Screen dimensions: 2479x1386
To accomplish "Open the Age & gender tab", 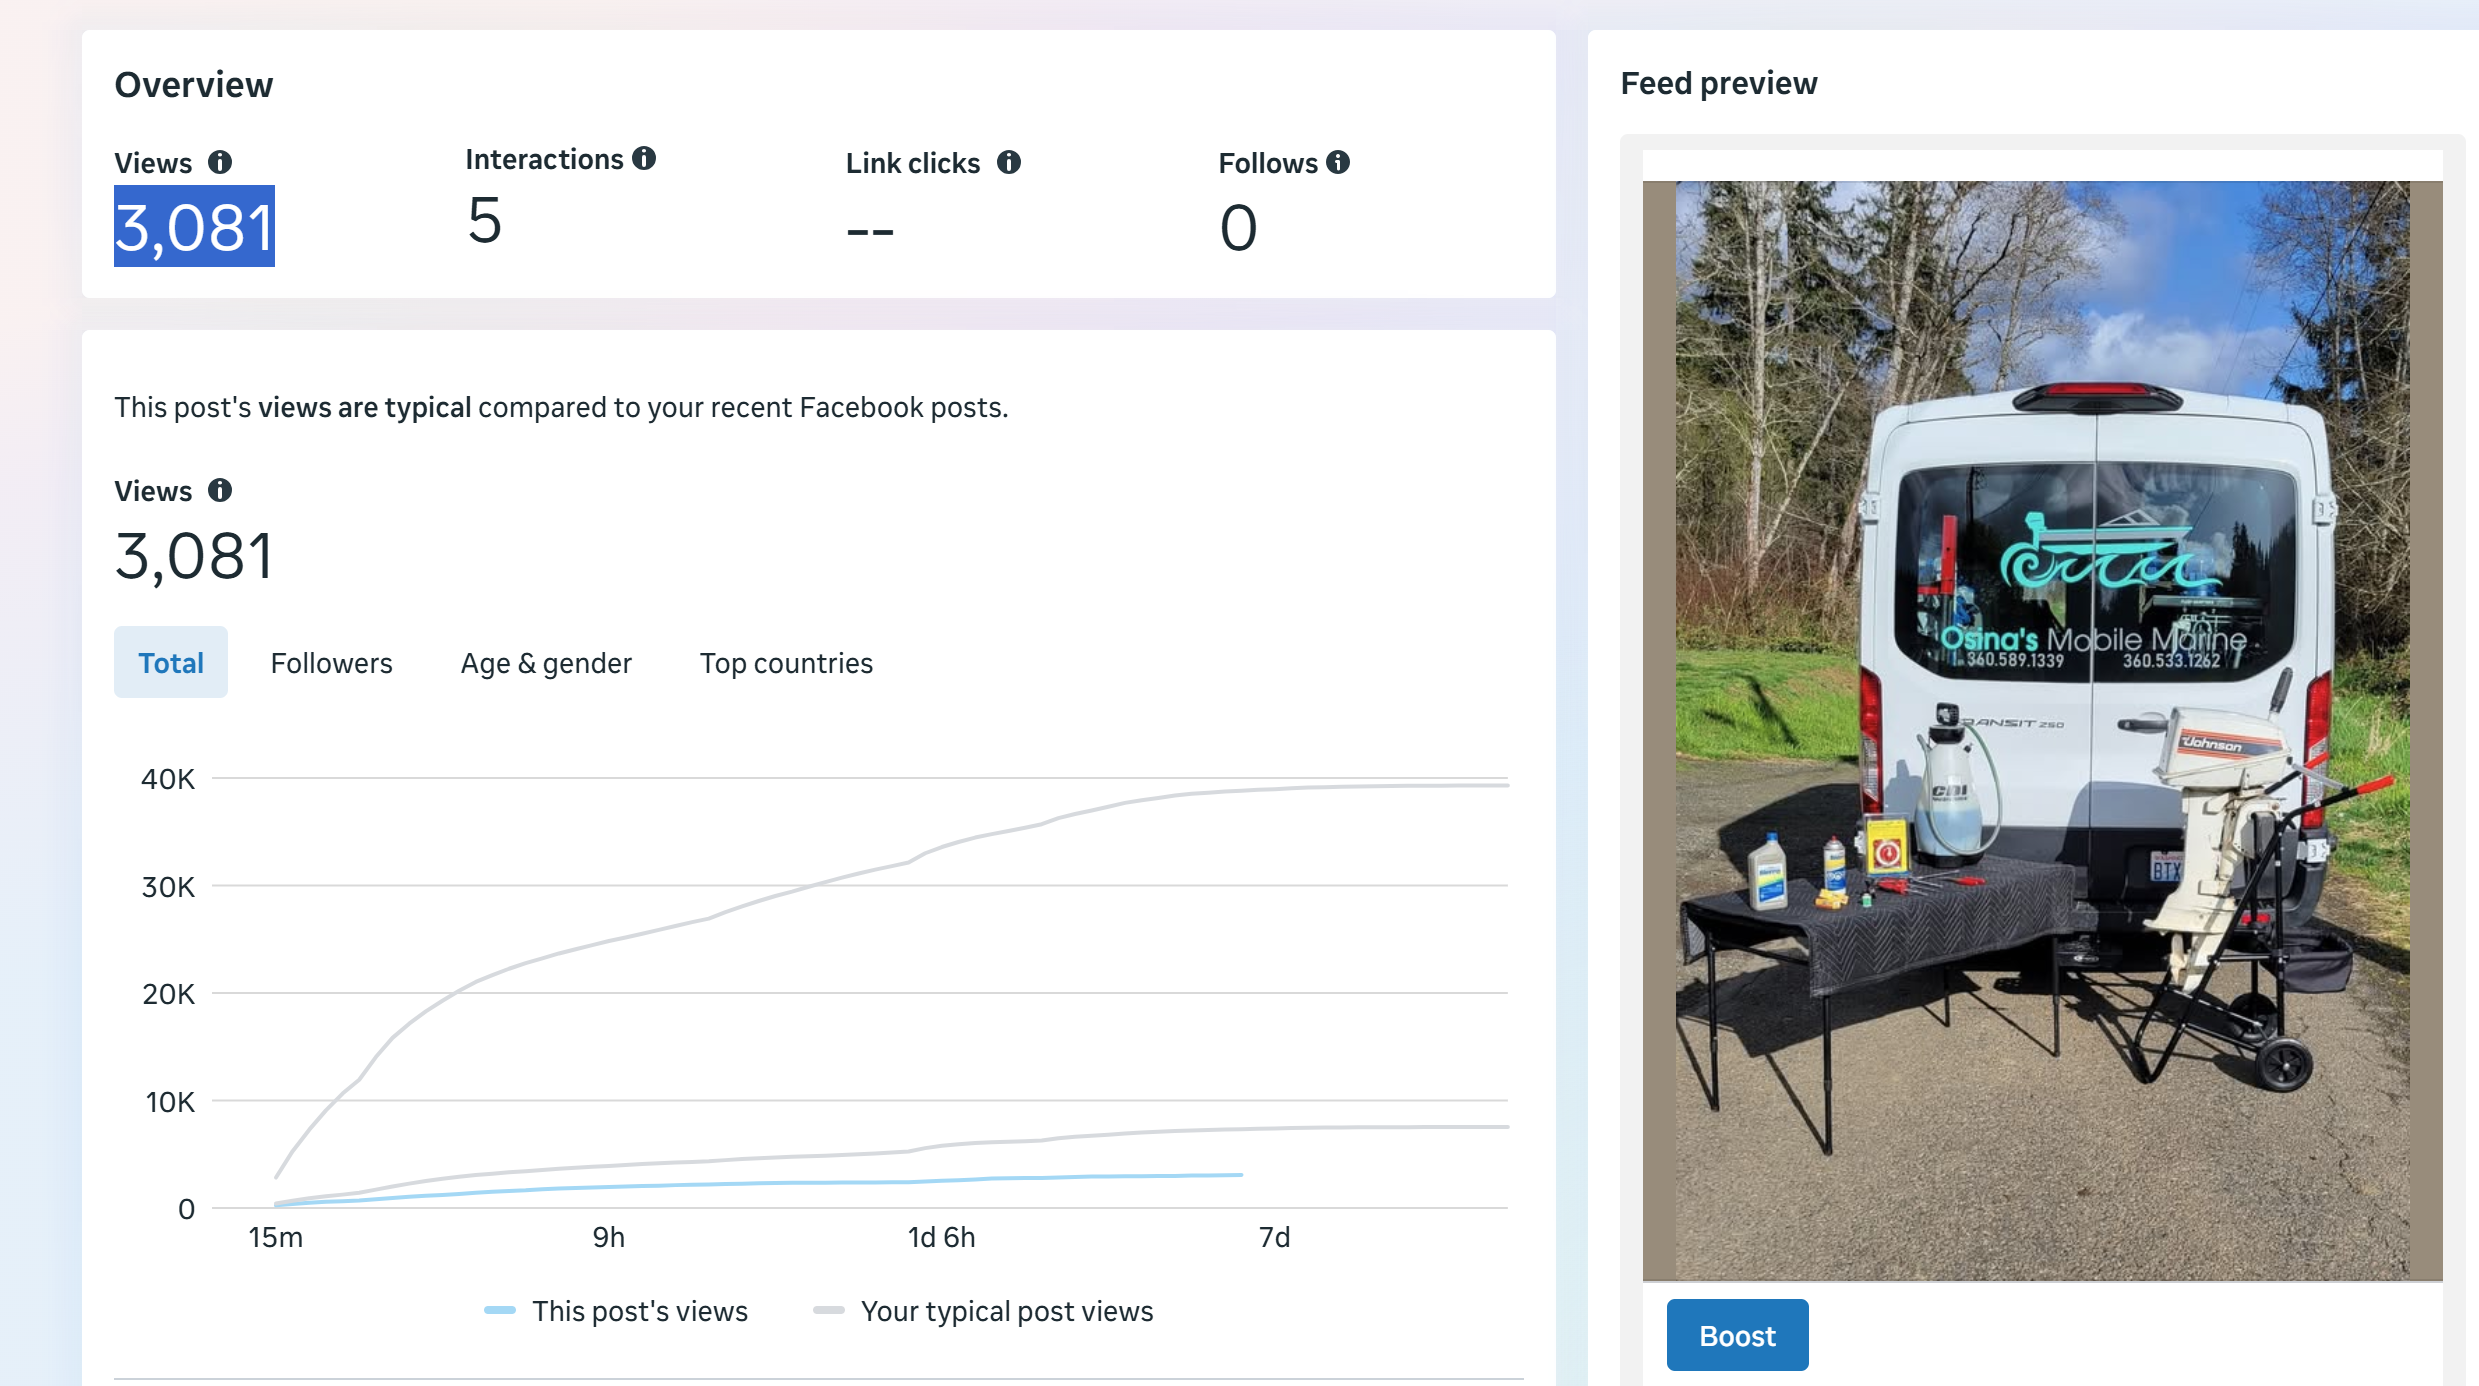I will pos(546,663).
